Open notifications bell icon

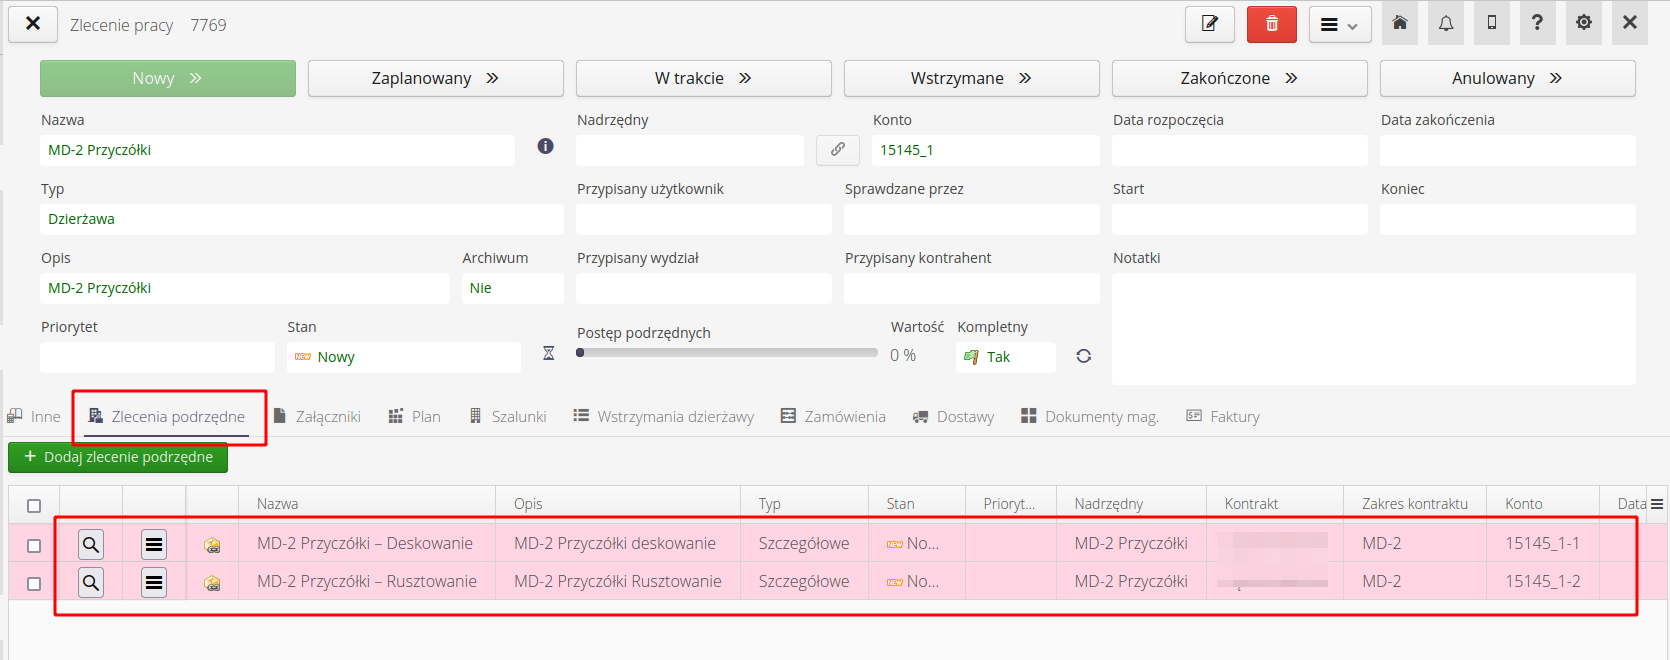[1446, 23]
